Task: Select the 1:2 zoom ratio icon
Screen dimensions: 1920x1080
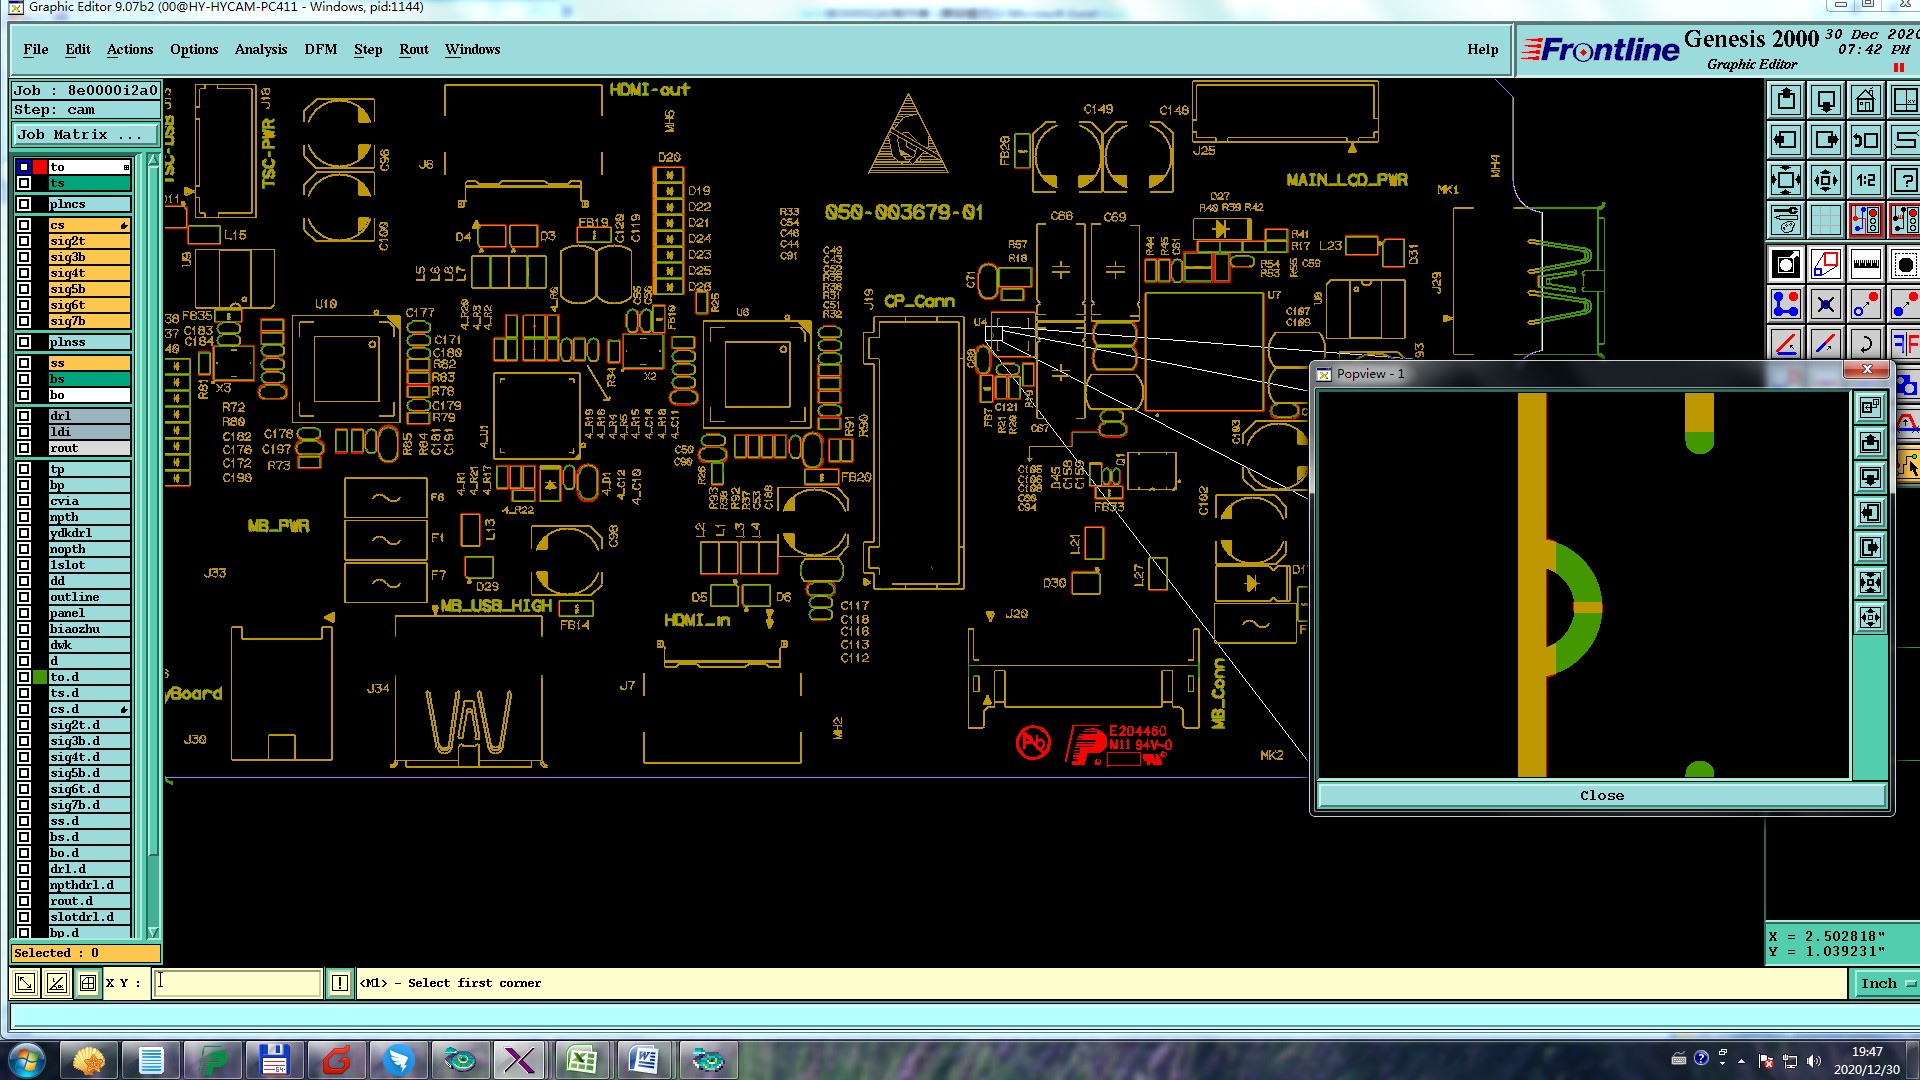Action: click(1865, 181)
